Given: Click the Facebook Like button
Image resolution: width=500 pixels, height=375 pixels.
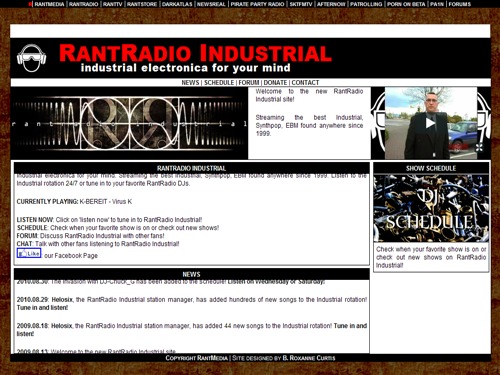Looking at the screenshot, I should click(29, 253).
